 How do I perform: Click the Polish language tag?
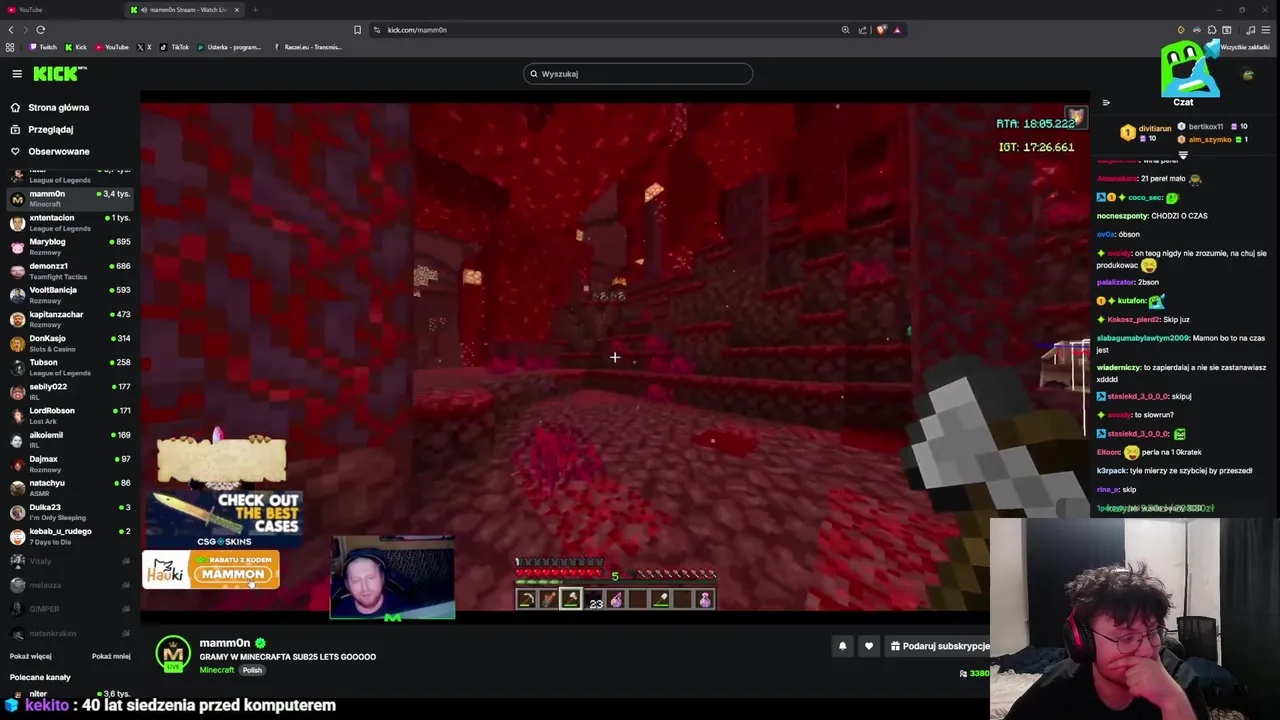(x=252, y=670)
